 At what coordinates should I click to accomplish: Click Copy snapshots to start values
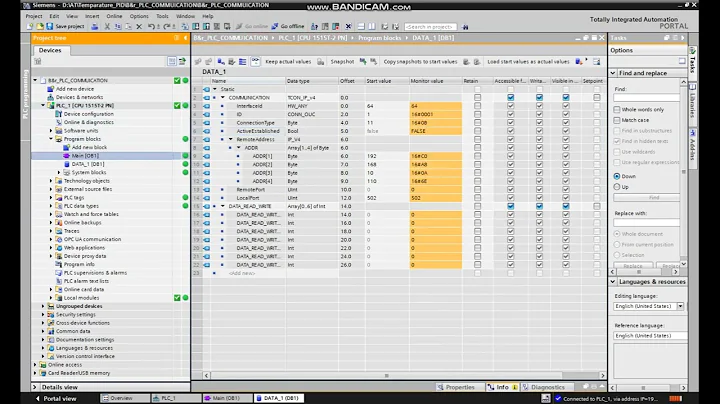(x=420, y=62)
